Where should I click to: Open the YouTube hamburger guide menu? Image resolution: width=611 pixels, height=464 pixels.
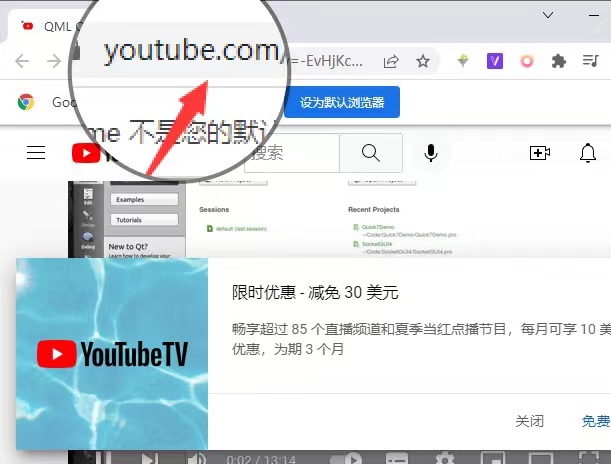(36, 152)
